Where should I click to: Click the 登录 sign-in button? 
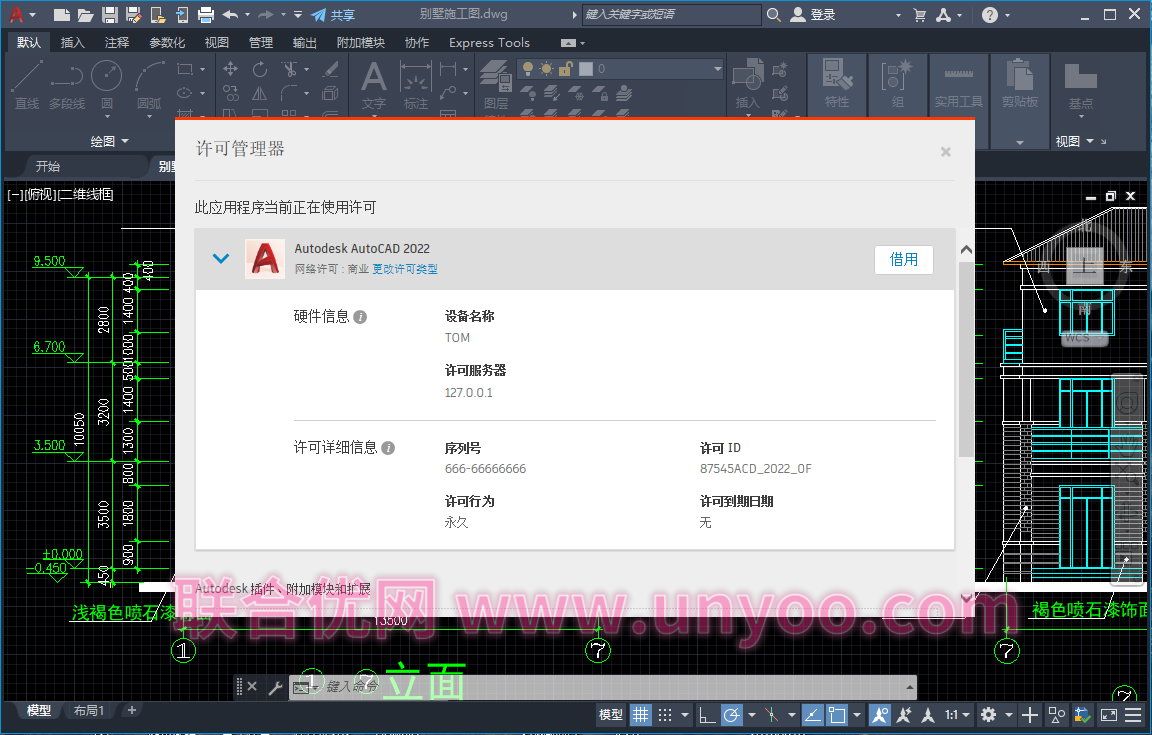pyautogui.click(x=813, y=15)
